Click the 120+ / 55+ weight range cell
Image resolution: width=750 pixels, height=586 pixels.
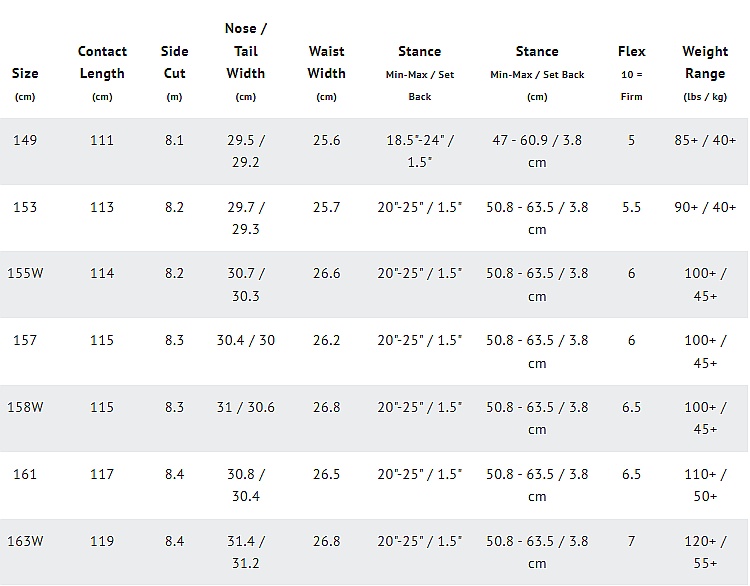pos(705,552)
